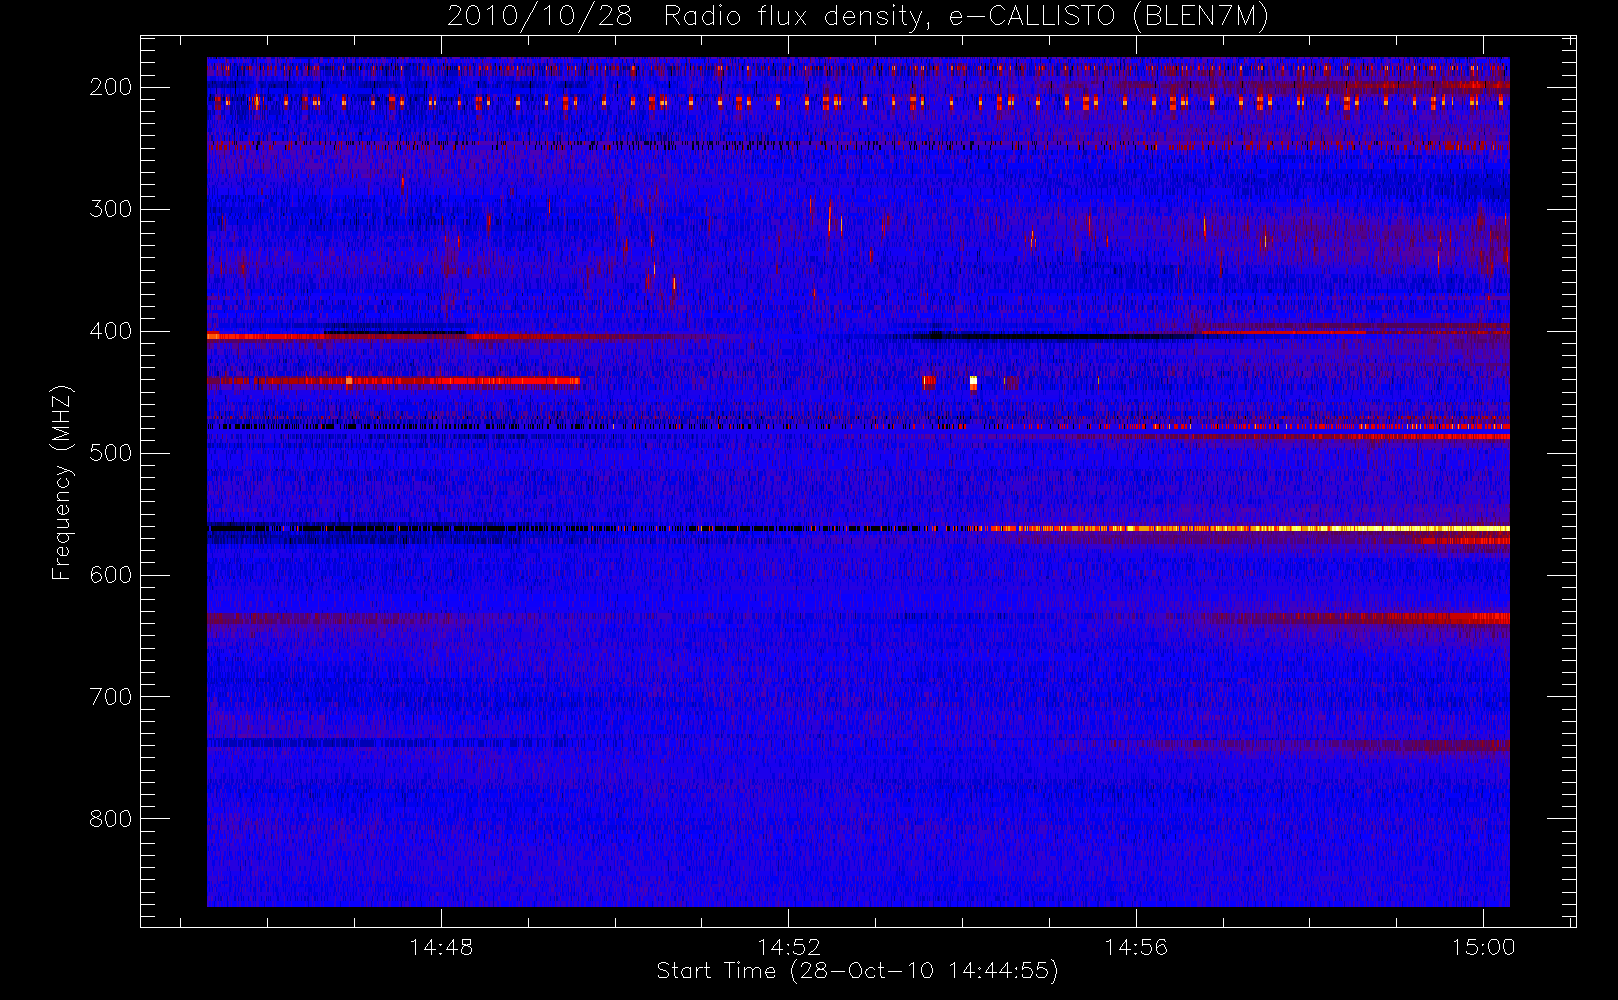This screenshot has height=1000, width=1618.
Task: Click the 15:00 time tick label
Action: tap(1483, 947)
